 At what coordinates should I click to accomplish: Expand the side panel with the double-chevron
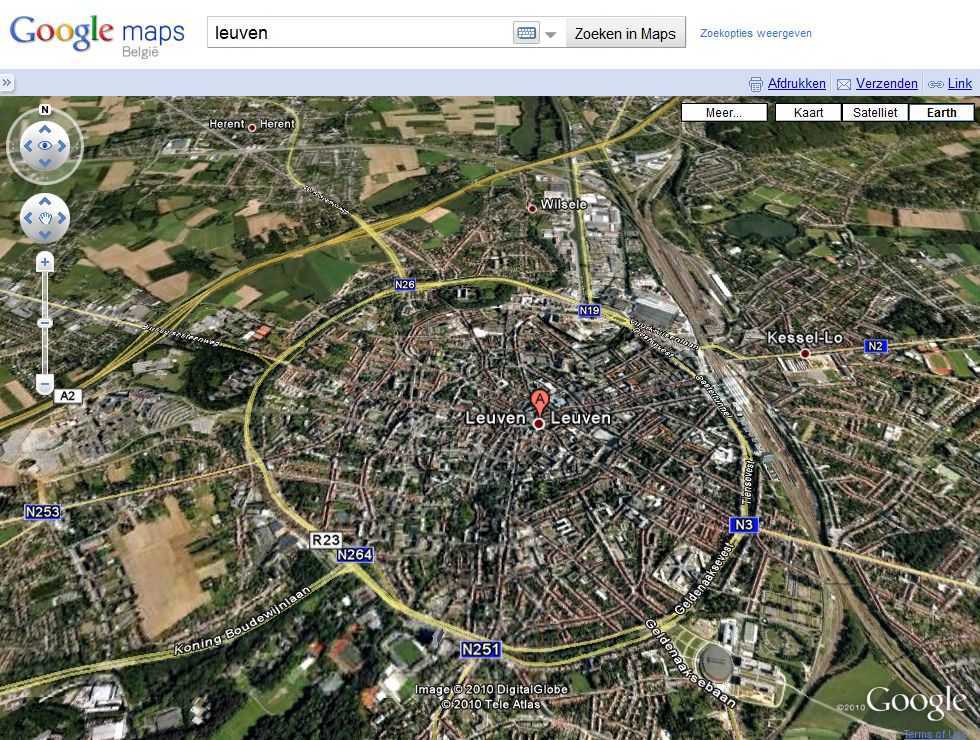(6, 82)
